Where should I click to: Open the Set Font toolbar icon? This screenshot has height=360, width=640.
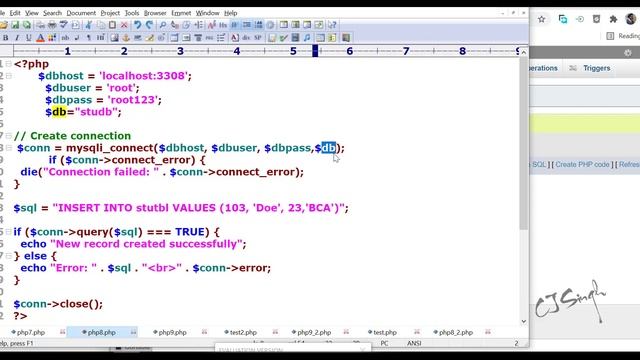tap(211, 25)
